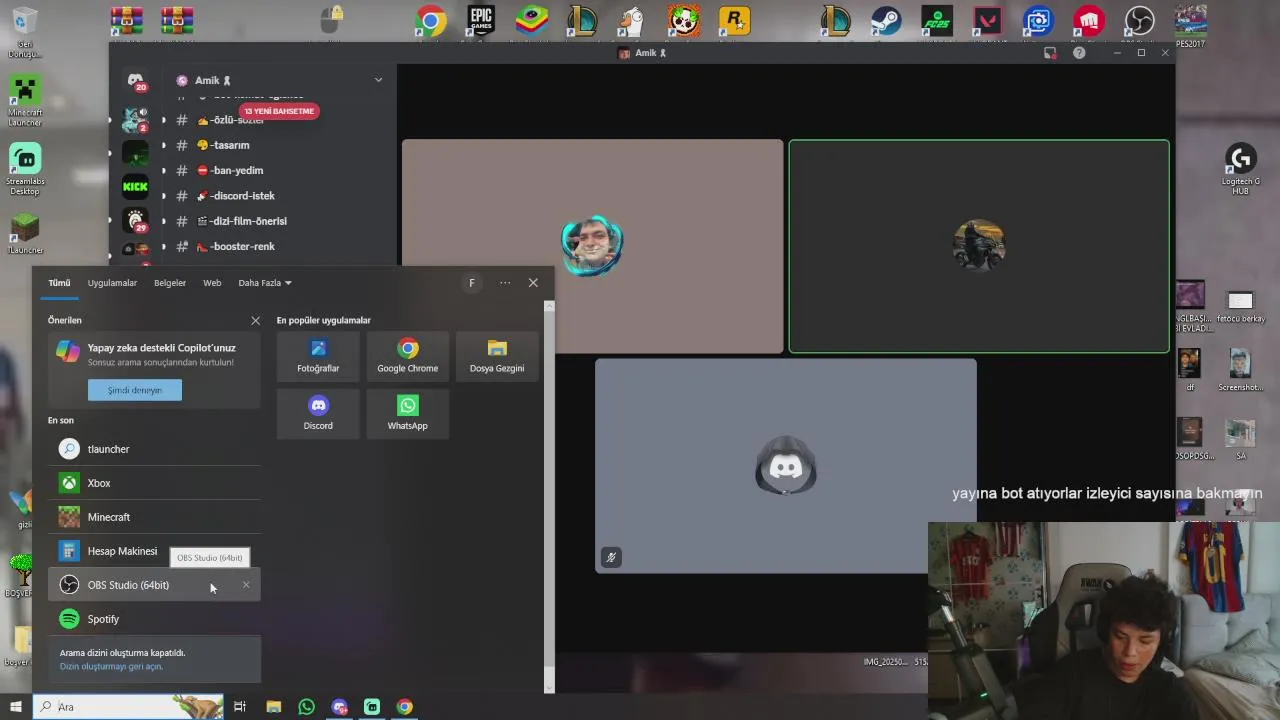Open Minecraft Launcher desktop icon
The image size is (1280, 720).
25,100
